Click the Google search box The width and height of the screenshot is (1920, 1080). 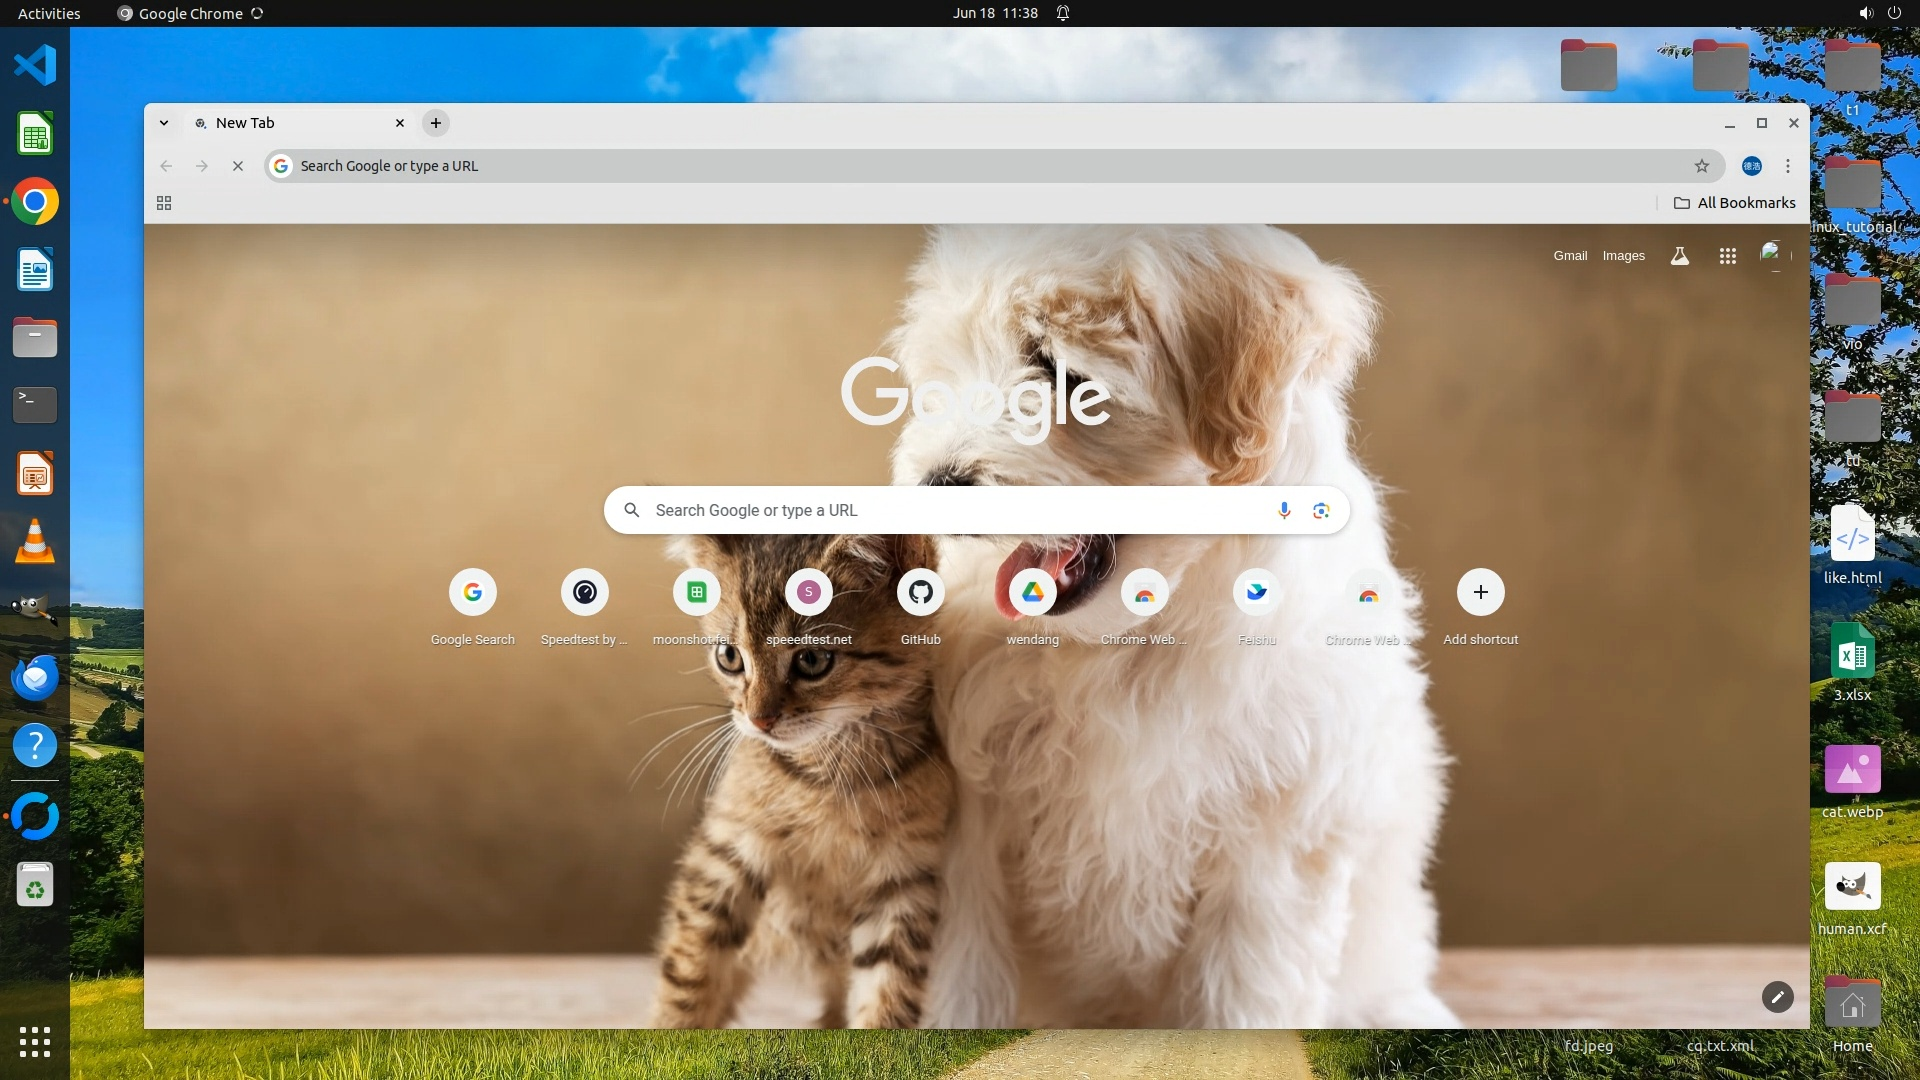click(x=950, y=510)
